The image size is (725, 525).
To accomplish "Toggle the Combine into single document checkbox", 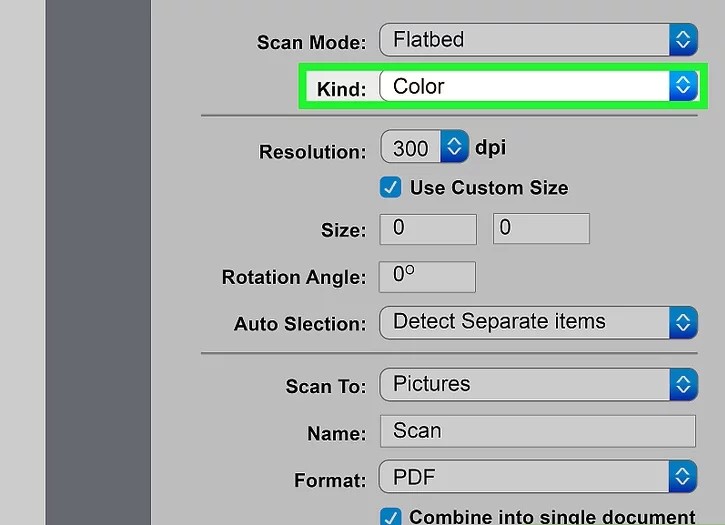I will coord(391,517).
